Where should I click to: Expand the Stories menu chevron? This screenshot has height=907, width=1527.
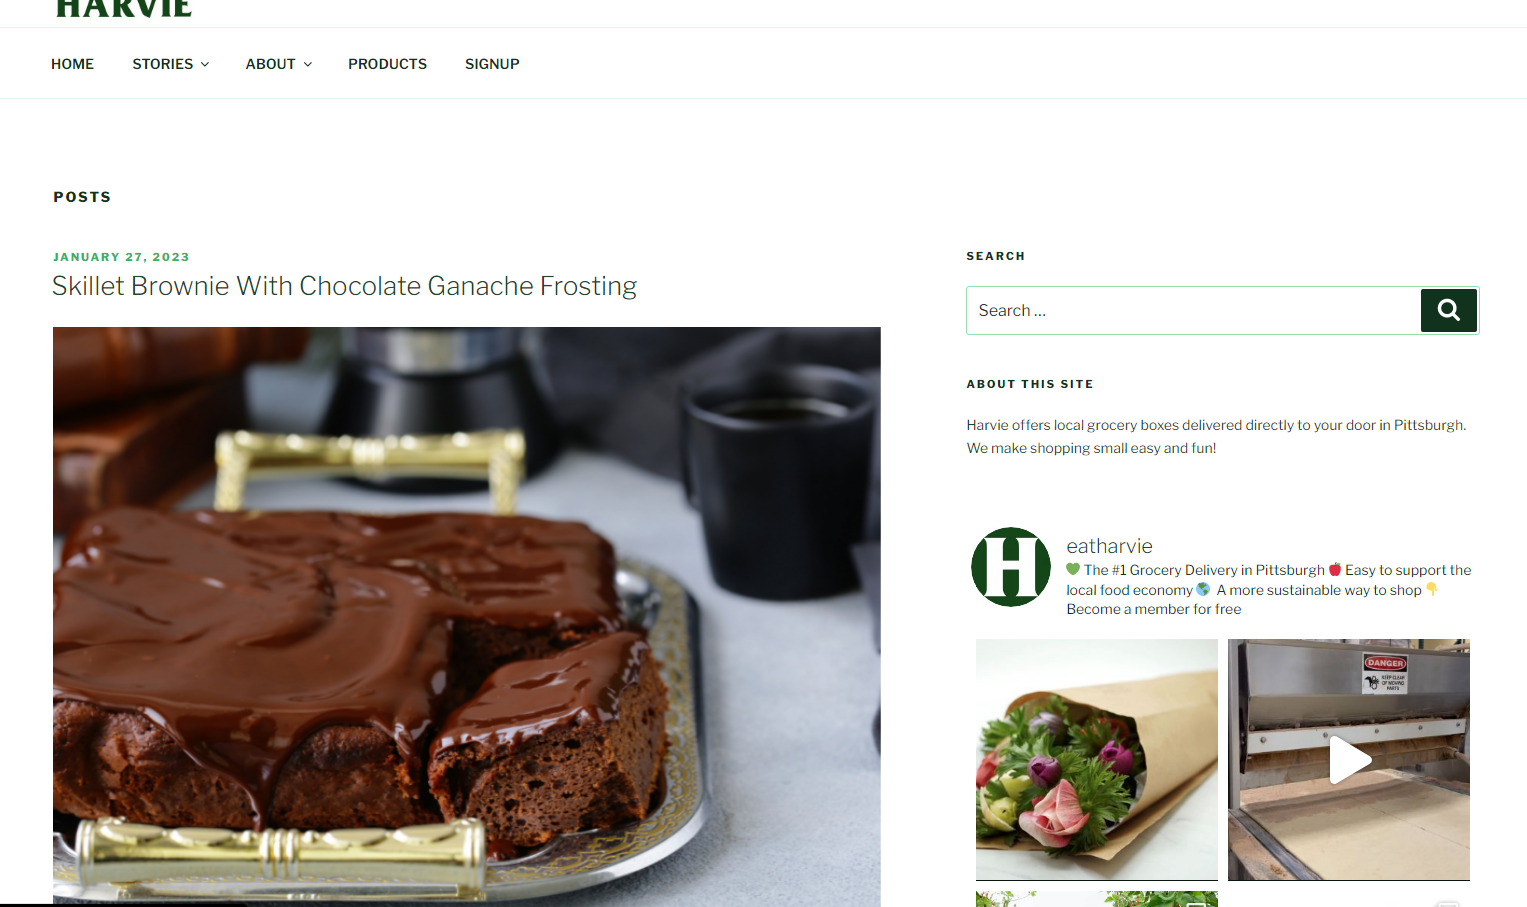tap(205, 64)
